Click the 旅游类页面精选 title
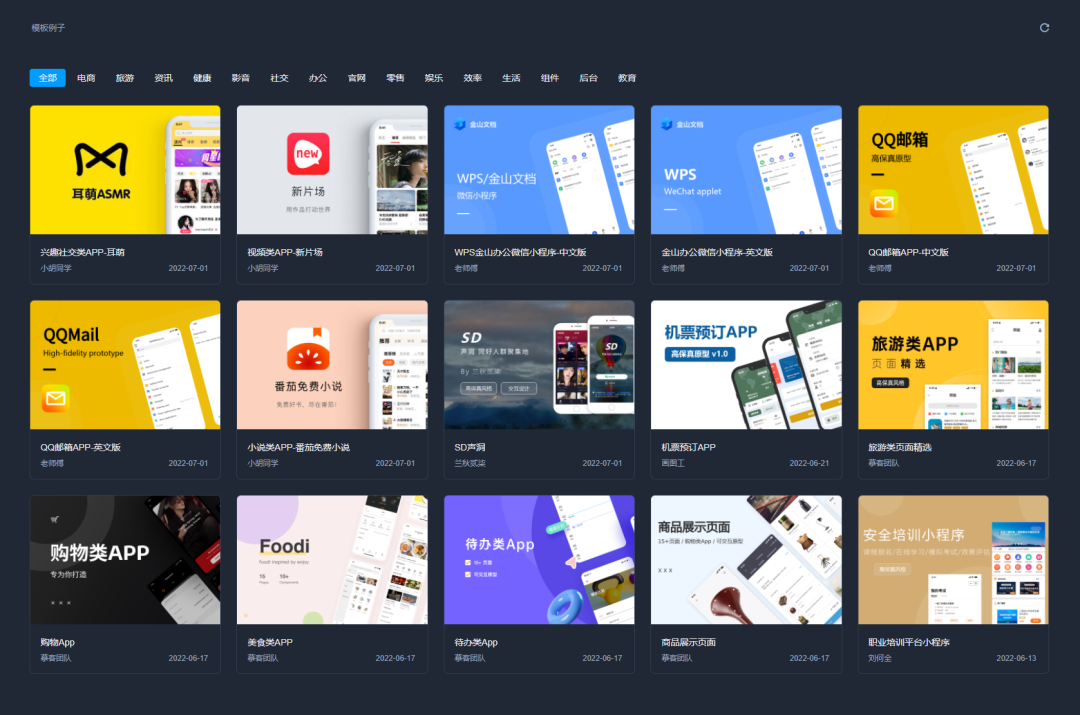 pyautogui.click(x=900, y=447)
